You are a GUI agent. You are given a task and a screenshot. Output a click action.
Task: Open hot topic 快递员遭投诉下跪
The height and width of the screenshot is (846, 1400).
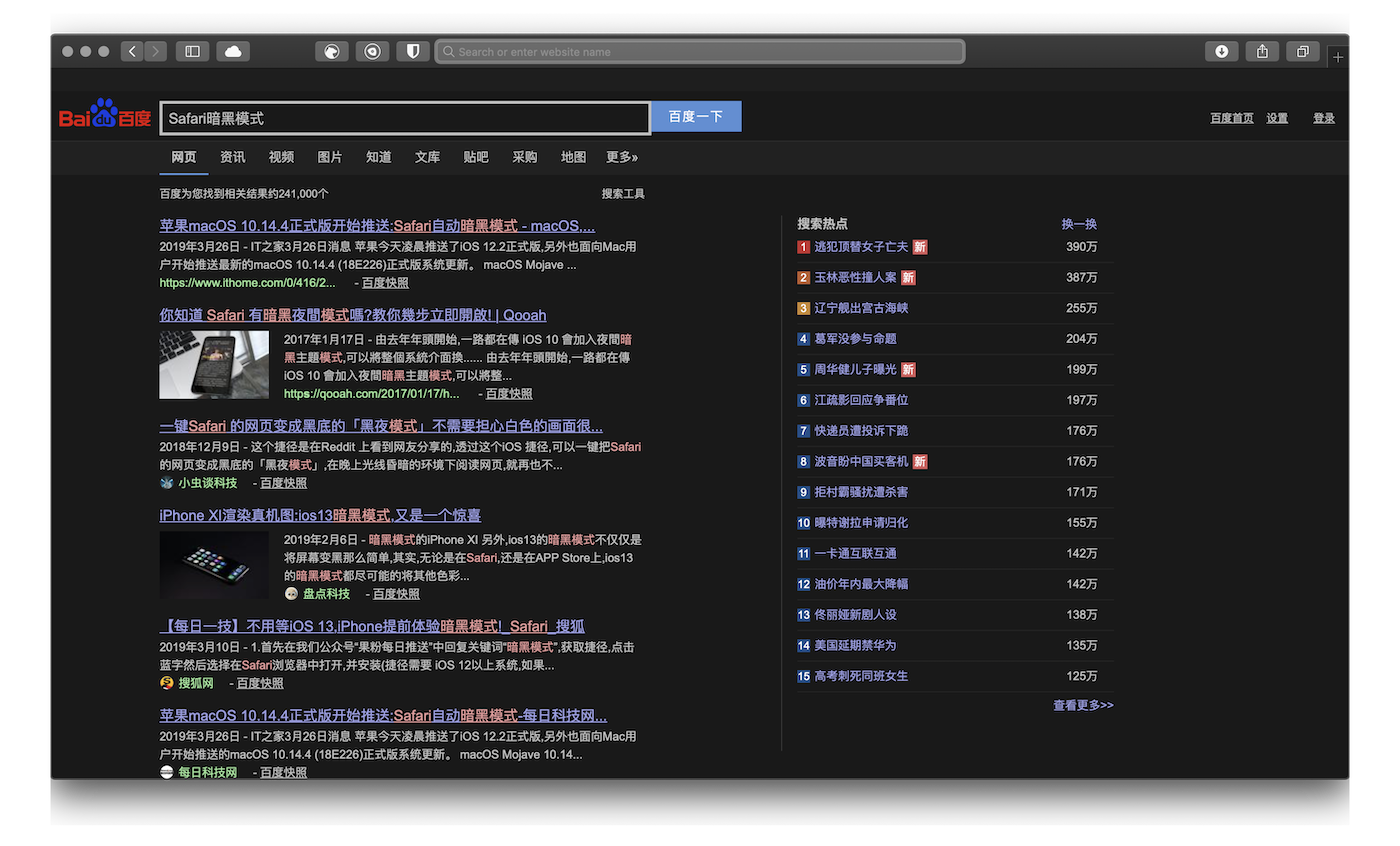[x=861, y=431]
